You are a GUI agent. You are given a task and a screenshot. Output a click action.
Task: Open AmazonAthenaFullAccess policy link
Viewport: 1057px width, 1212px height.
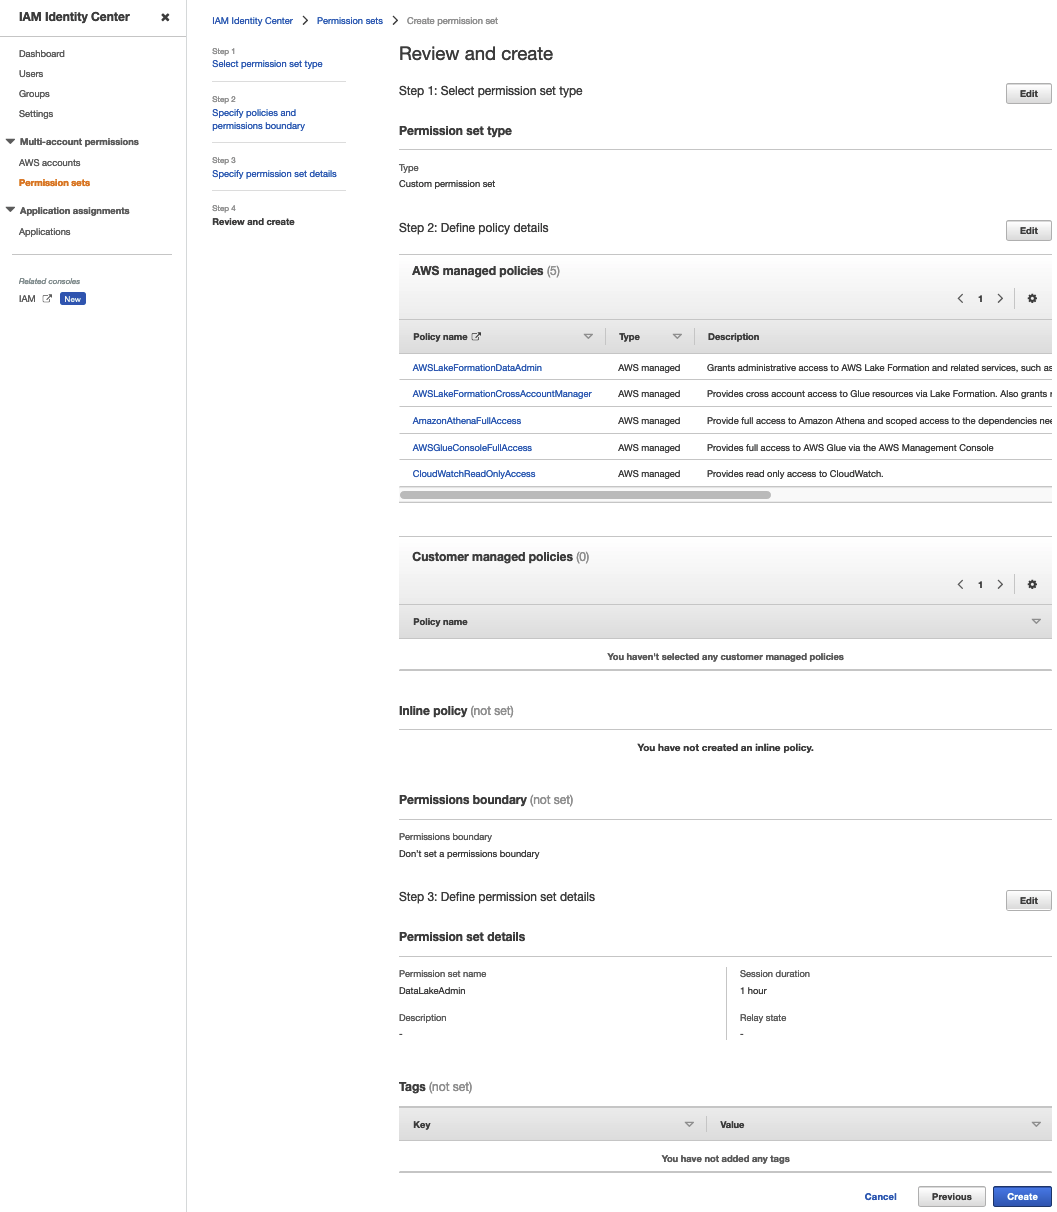[x=467, y=421]
